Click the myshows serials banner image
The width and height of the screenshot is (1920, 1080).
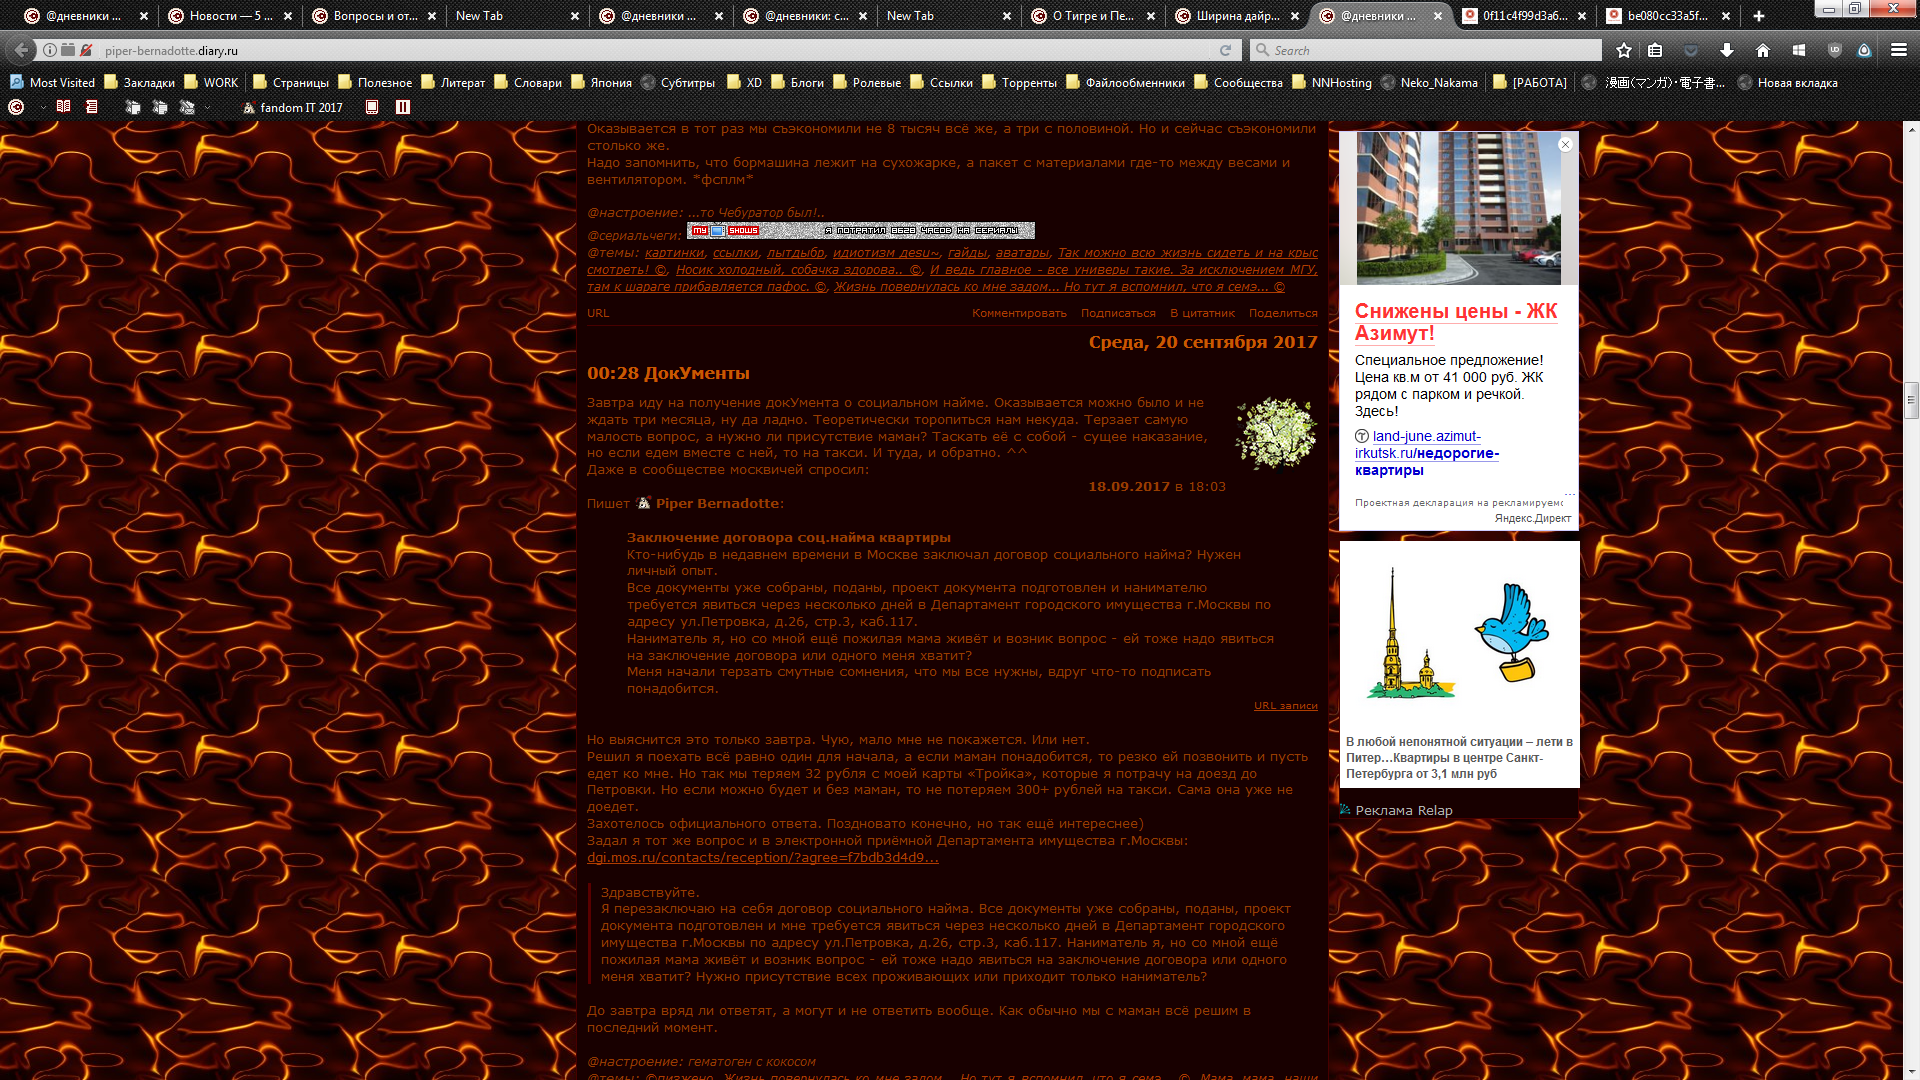861,231
